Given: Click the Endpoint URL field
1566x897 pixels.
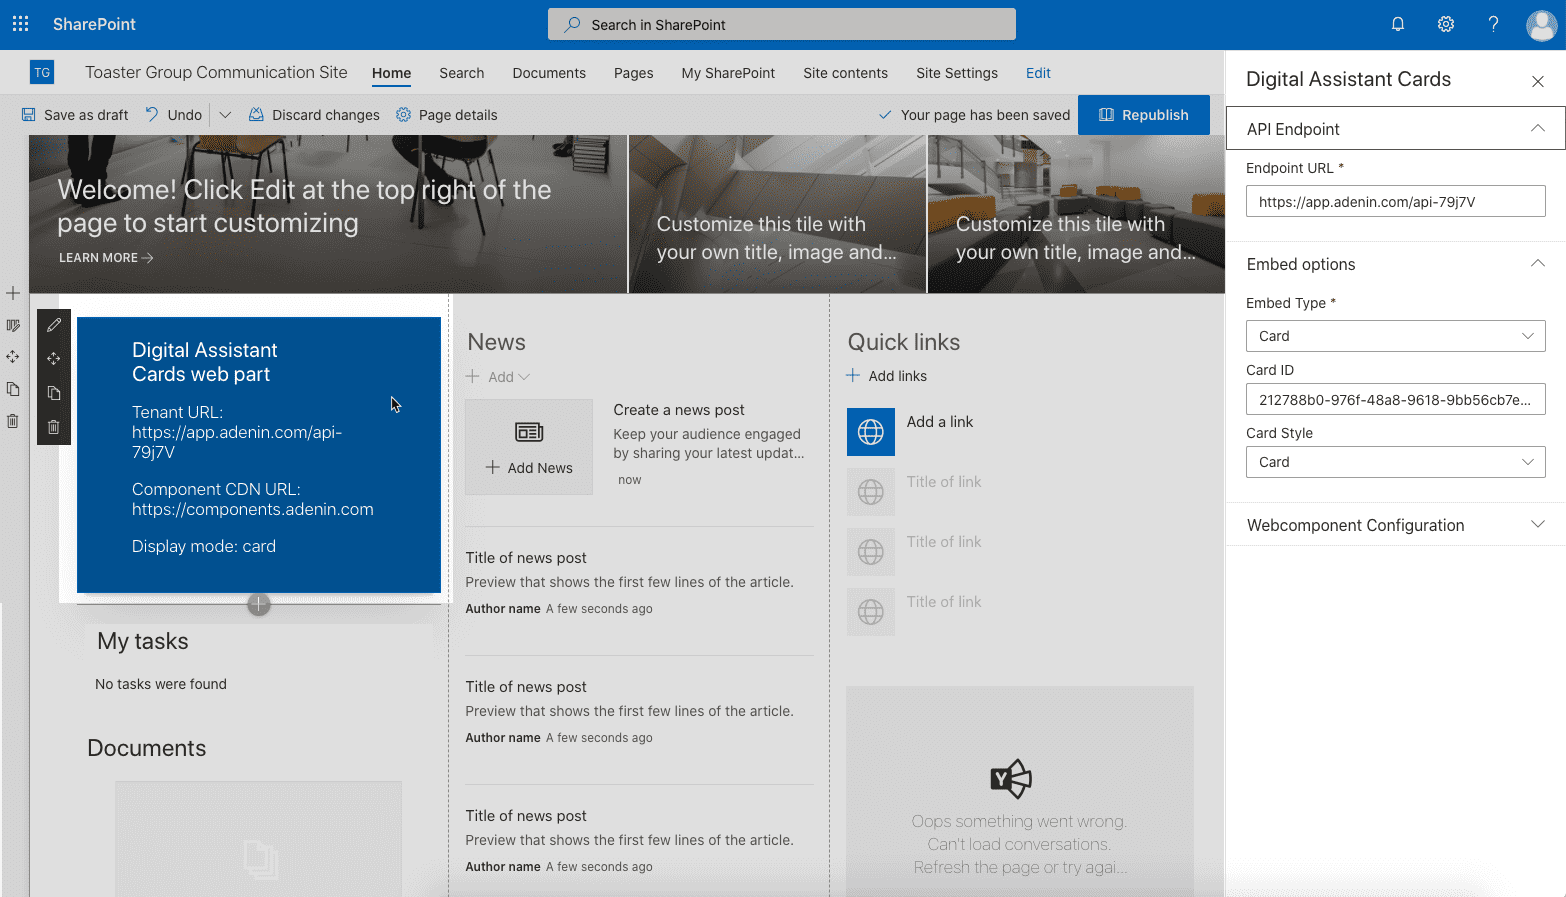Looking at the screenshot, I should (x=1396, y=201).
